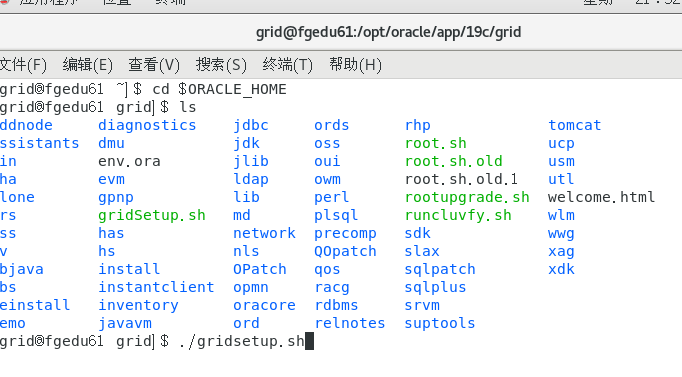Open the 帮助(H) menu
The width and height of the screenshot is (682, 377).
coord(355,65)
